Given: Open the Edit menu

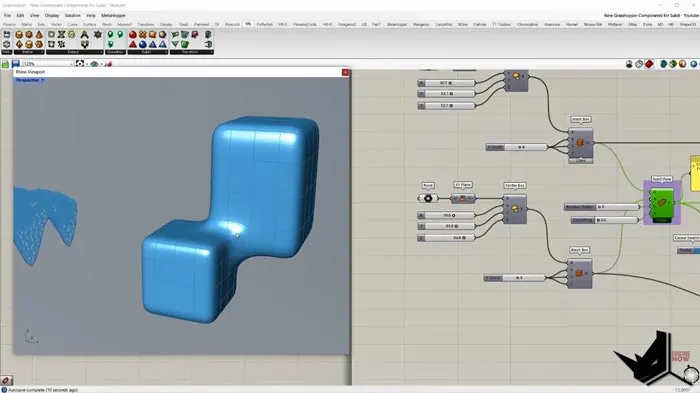Looking at the screenshot, I should pyautogui.click(x=21, y=15).
